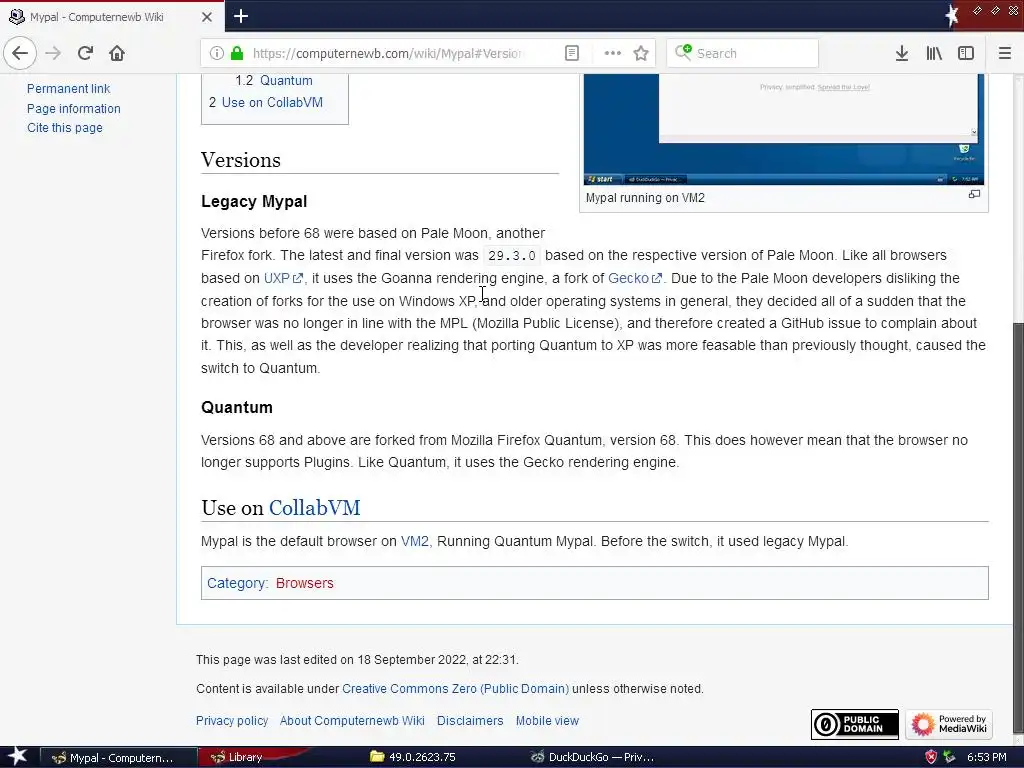Open the browser hamburger menu
1024x768 pixels.
click(x=1004, y=53)
